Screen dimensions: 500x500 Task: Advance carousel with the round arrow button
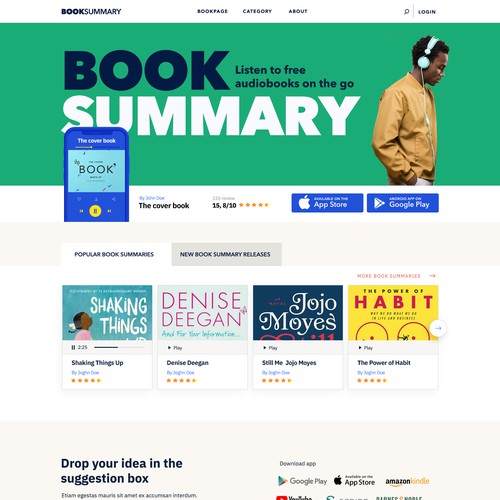tap(438, 328)
